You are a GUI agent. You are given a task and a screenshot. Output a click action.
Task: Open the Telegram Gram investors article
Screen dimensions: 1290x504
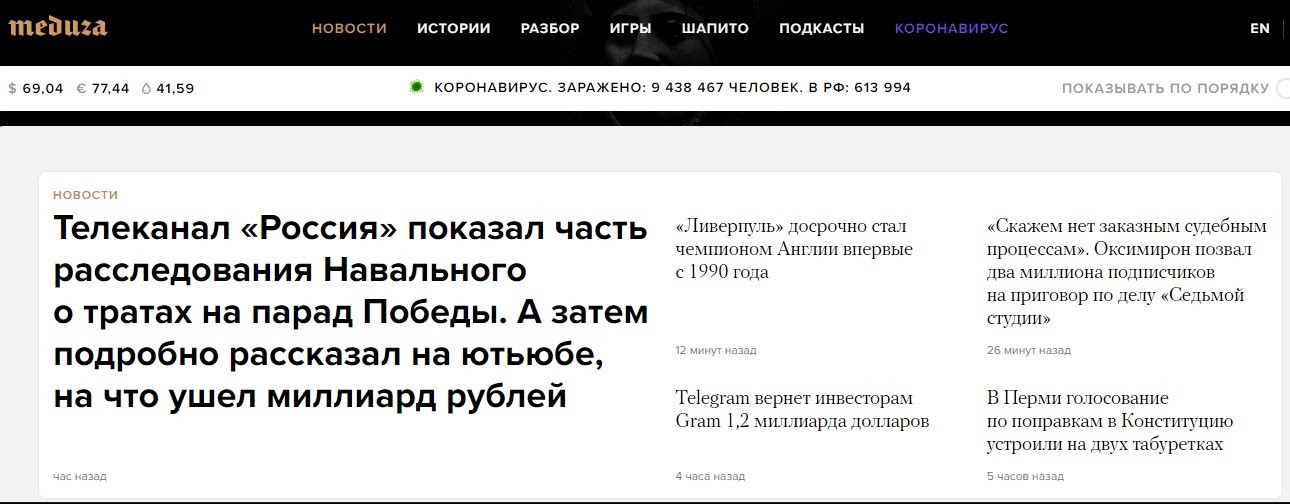pos(803,410)
